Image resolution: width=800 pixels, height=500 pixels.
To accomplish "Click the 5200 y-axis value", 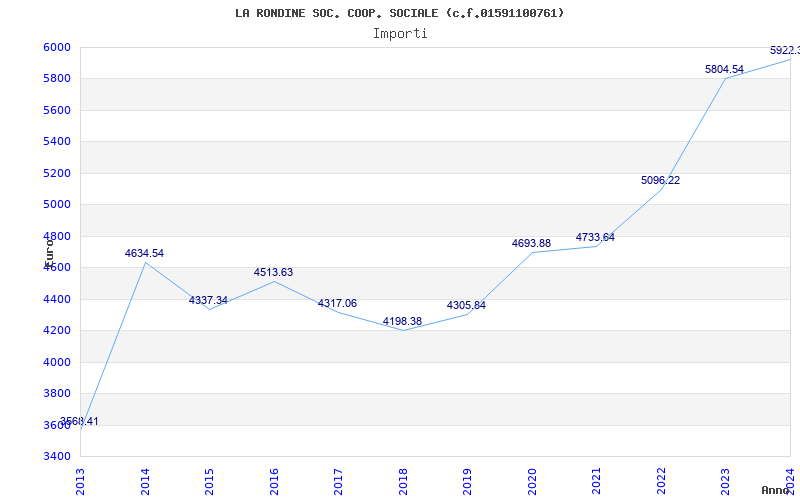I will (57, 173).
